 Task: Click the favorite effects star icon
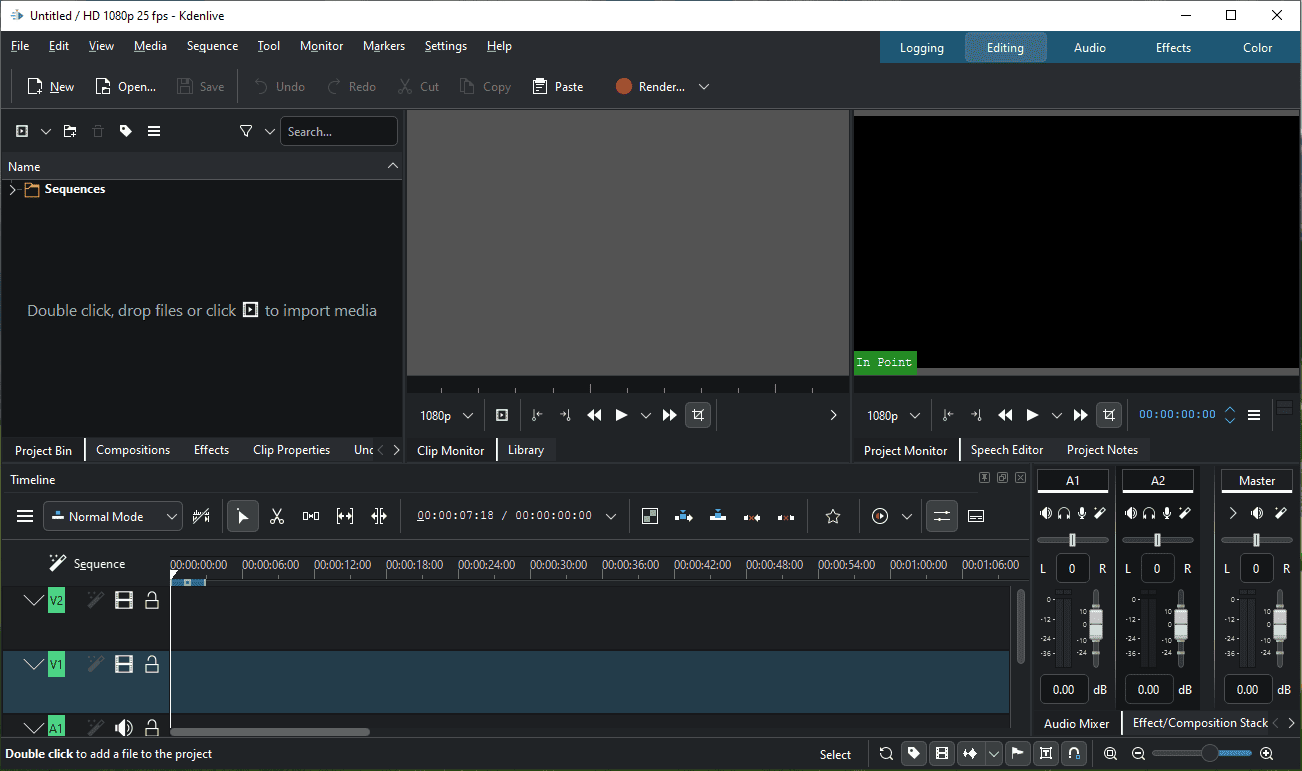(832, 516)
